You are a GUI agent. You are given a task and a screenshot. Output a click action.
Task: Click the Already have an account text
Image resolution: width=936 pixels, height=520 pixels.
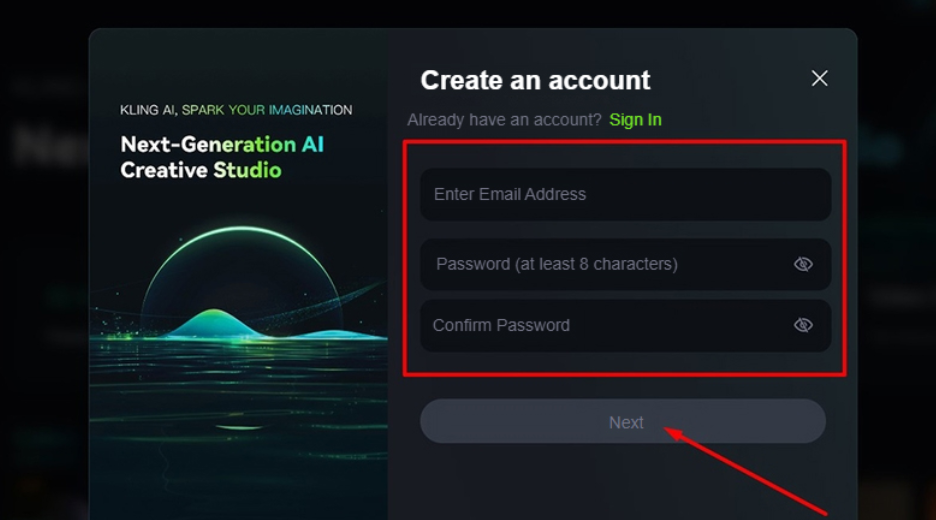click(504, 120)
